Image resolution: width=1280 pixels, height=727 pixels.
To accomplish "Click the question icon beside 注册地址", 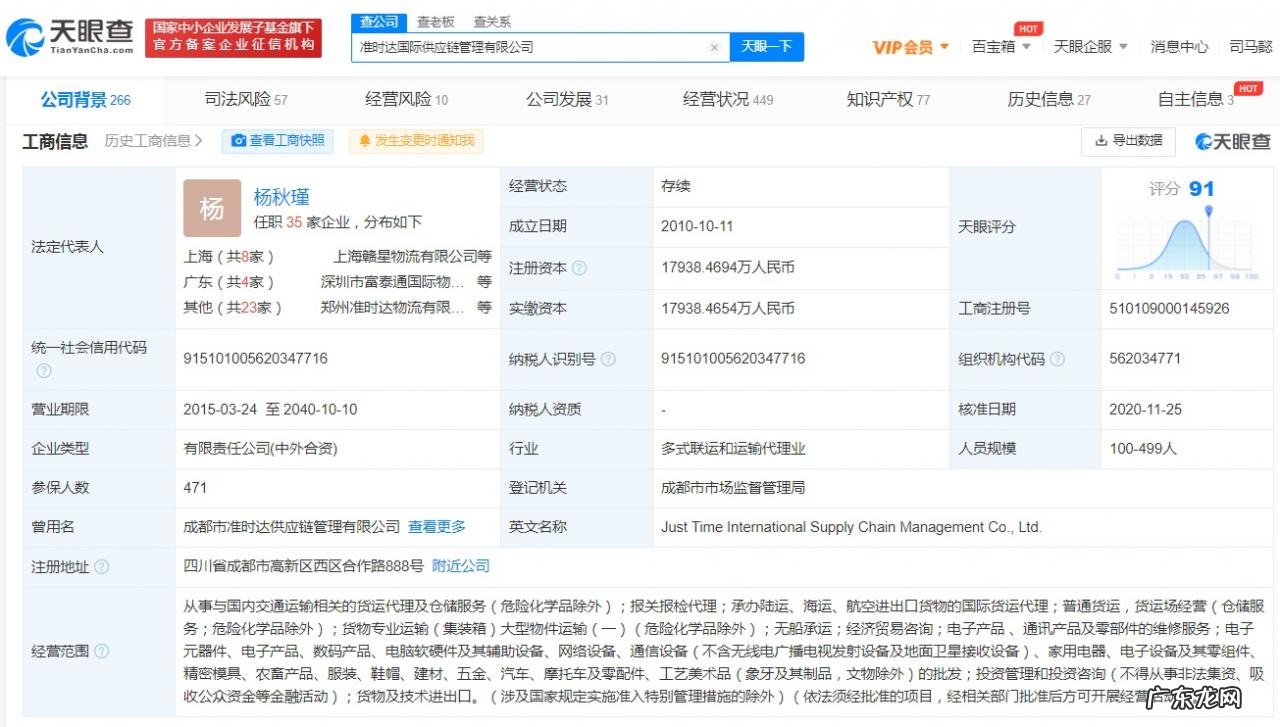I will tap(101, 567).
